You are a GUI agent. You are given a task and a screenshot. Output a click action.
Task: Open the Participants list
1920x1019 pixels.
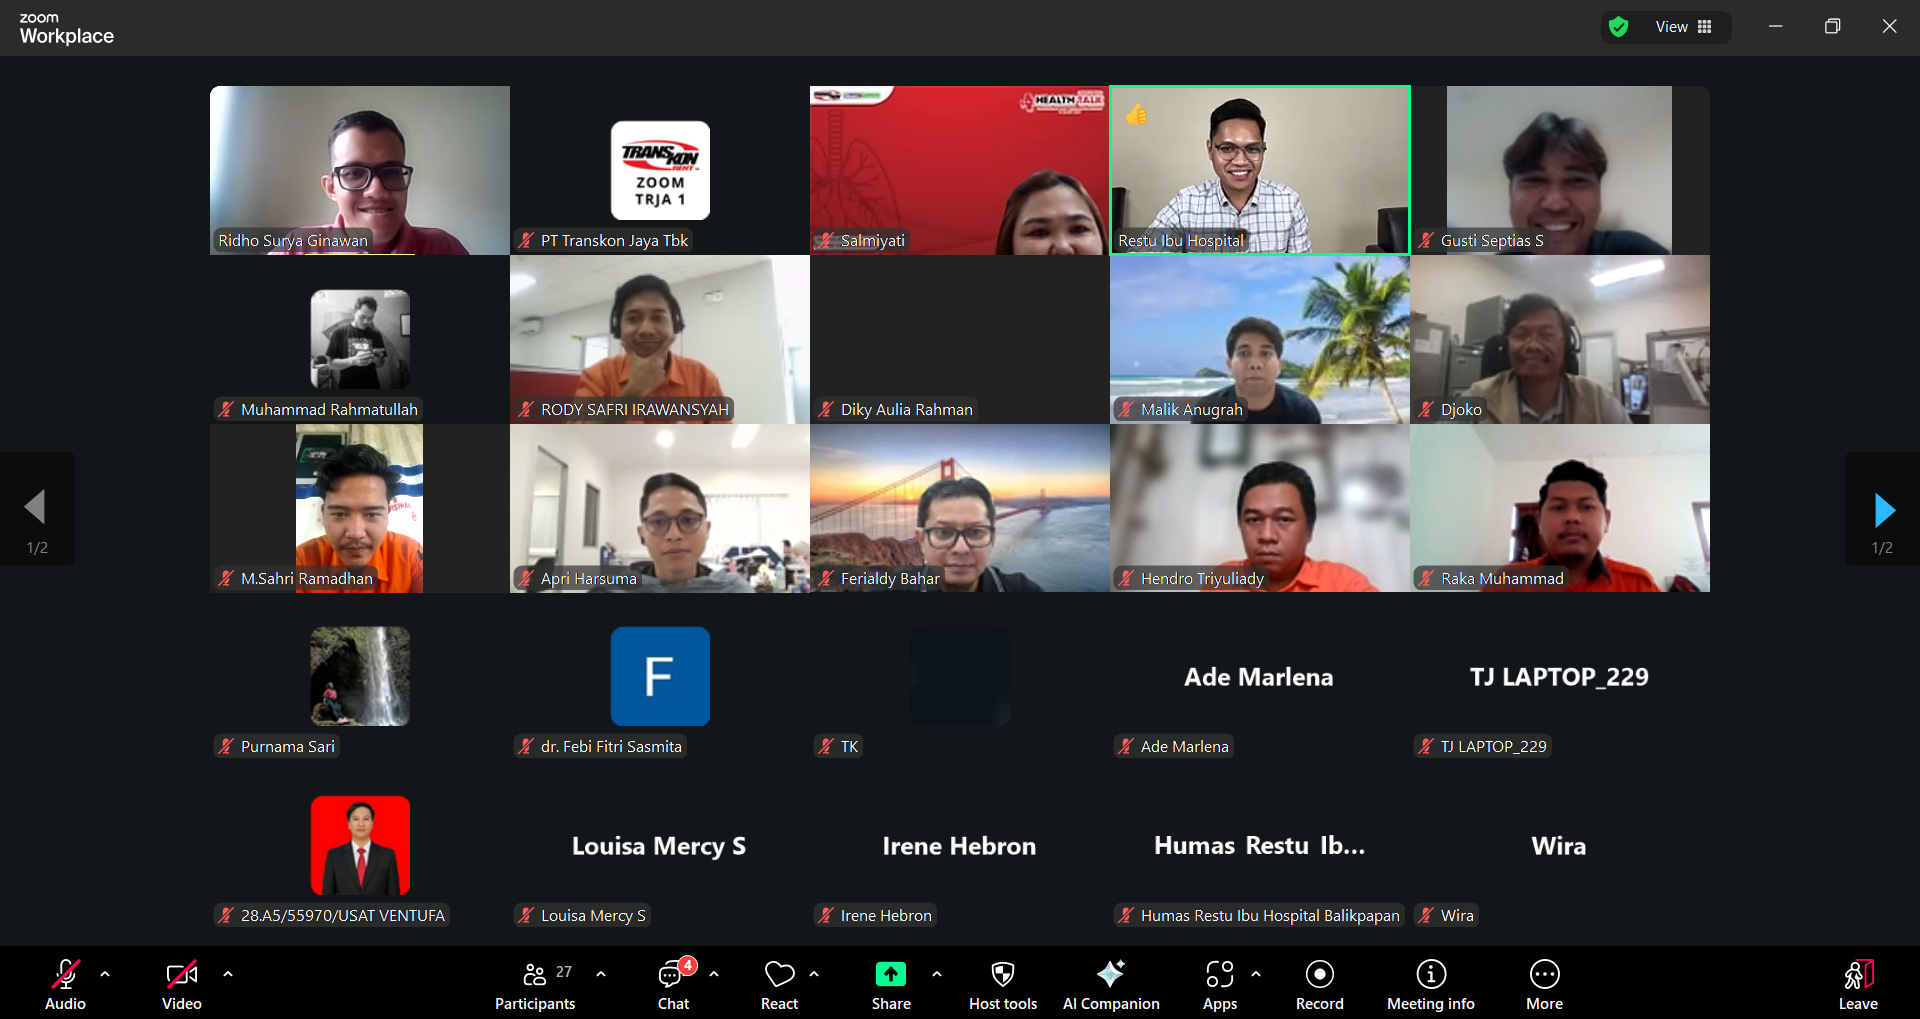[x=536, y=975]
